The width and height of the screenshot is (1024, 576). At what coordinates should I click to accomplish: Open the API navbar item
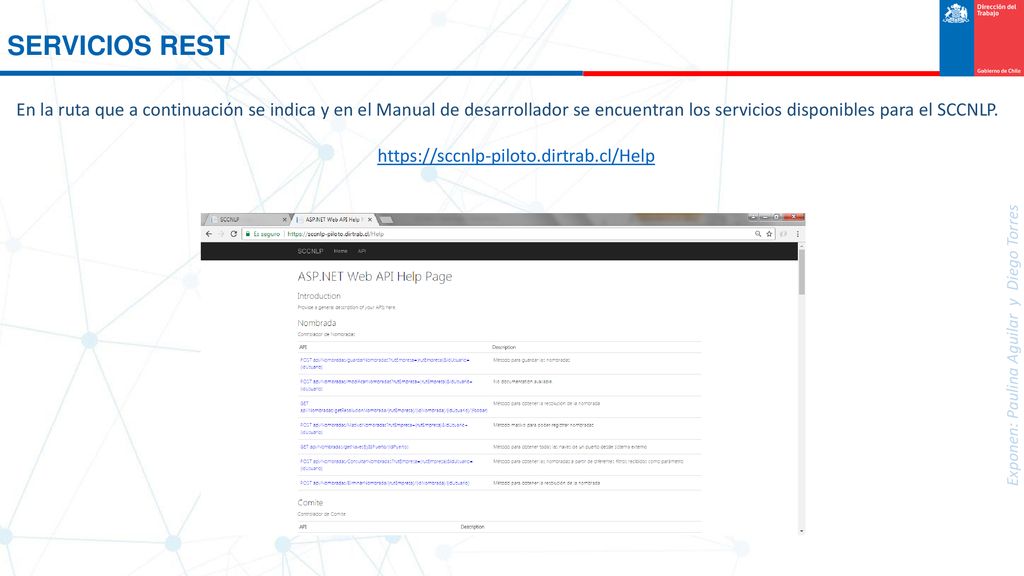(x=361, y=251)
